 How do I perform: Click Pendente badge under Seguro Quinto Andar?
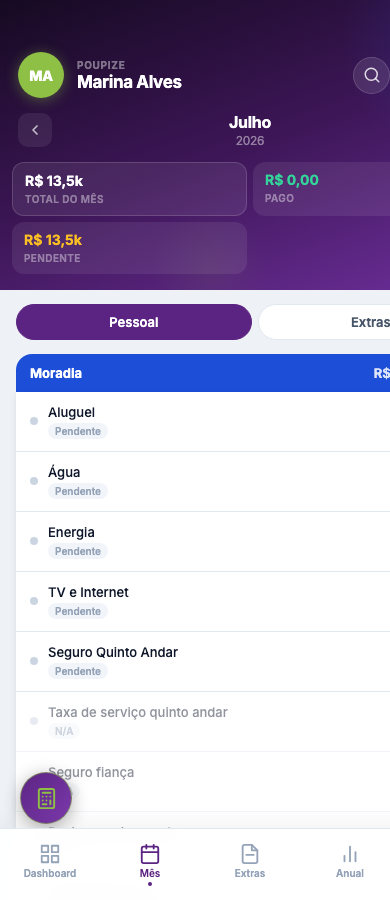(x=78, y=671)
